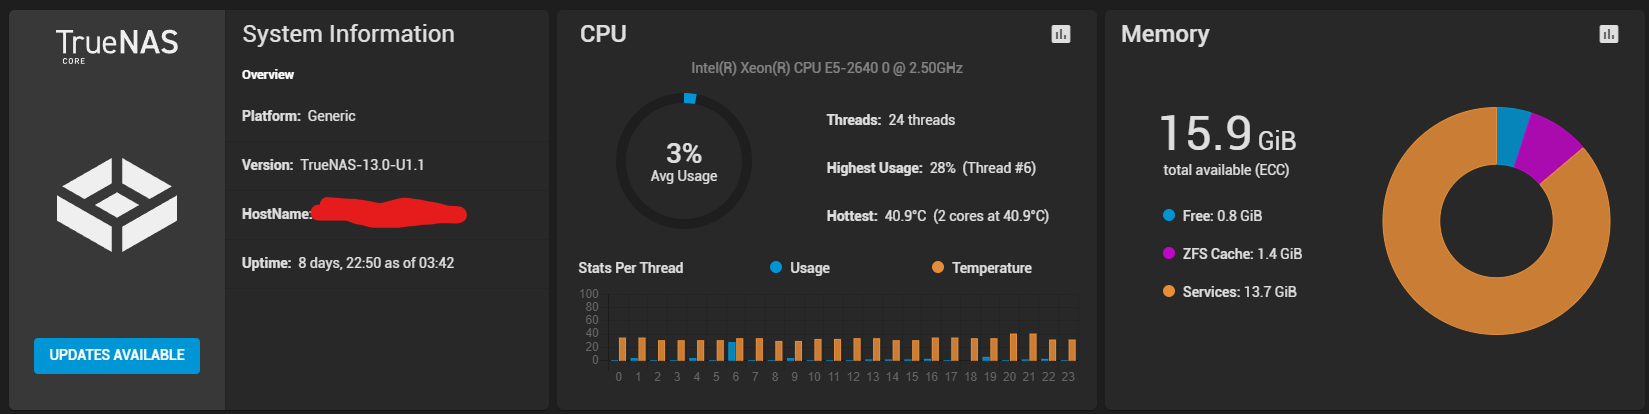Click the orange Services legend dot
Viewport: 1649px width, 414px height.
(1169, 292)
